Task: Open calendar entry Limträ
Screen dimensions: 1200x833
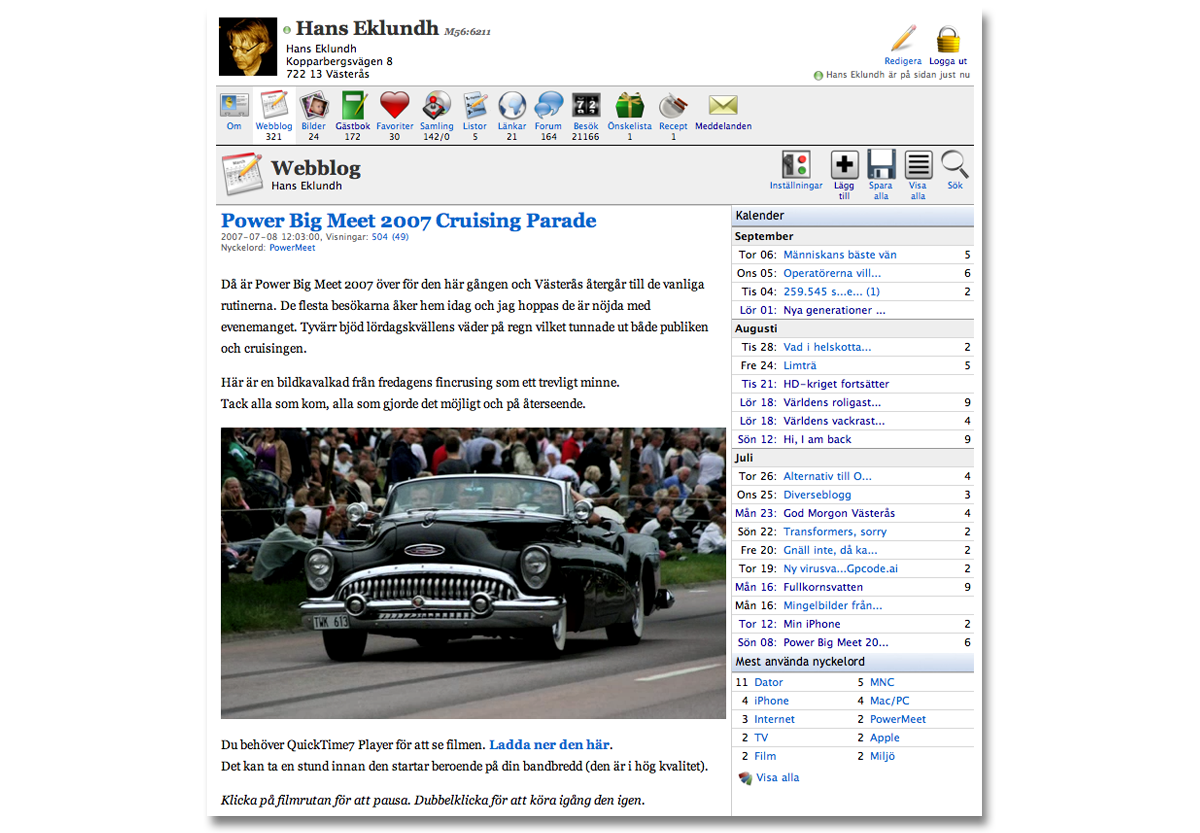Action: click(800, 366)
